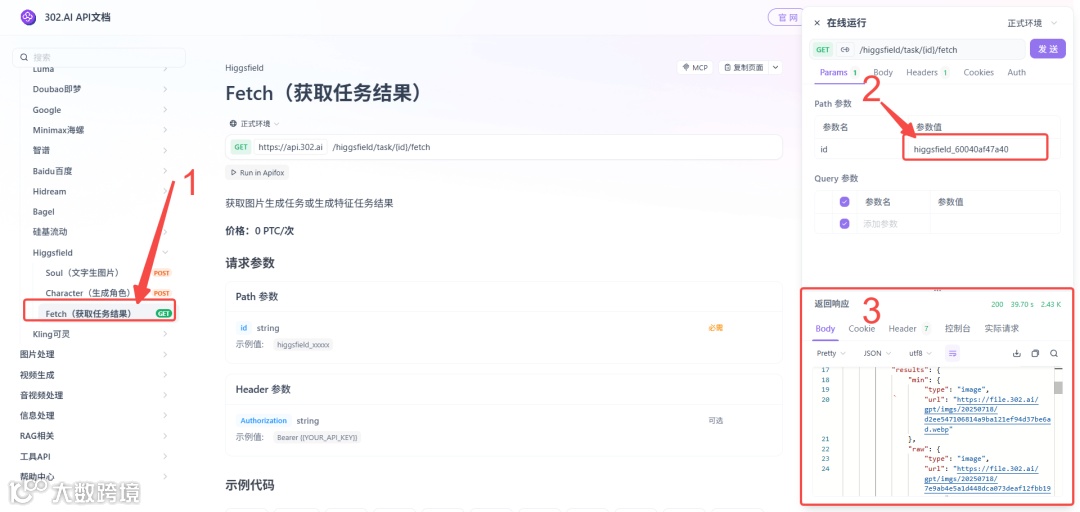Select the response Body tab
This screenshot has width=1080, height=512.
click(x=825, y=329)
